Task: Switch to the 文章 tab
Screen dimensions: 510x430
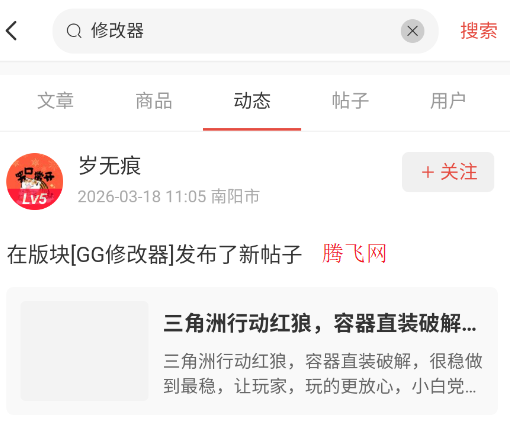Action: click(x=55, y=101)
